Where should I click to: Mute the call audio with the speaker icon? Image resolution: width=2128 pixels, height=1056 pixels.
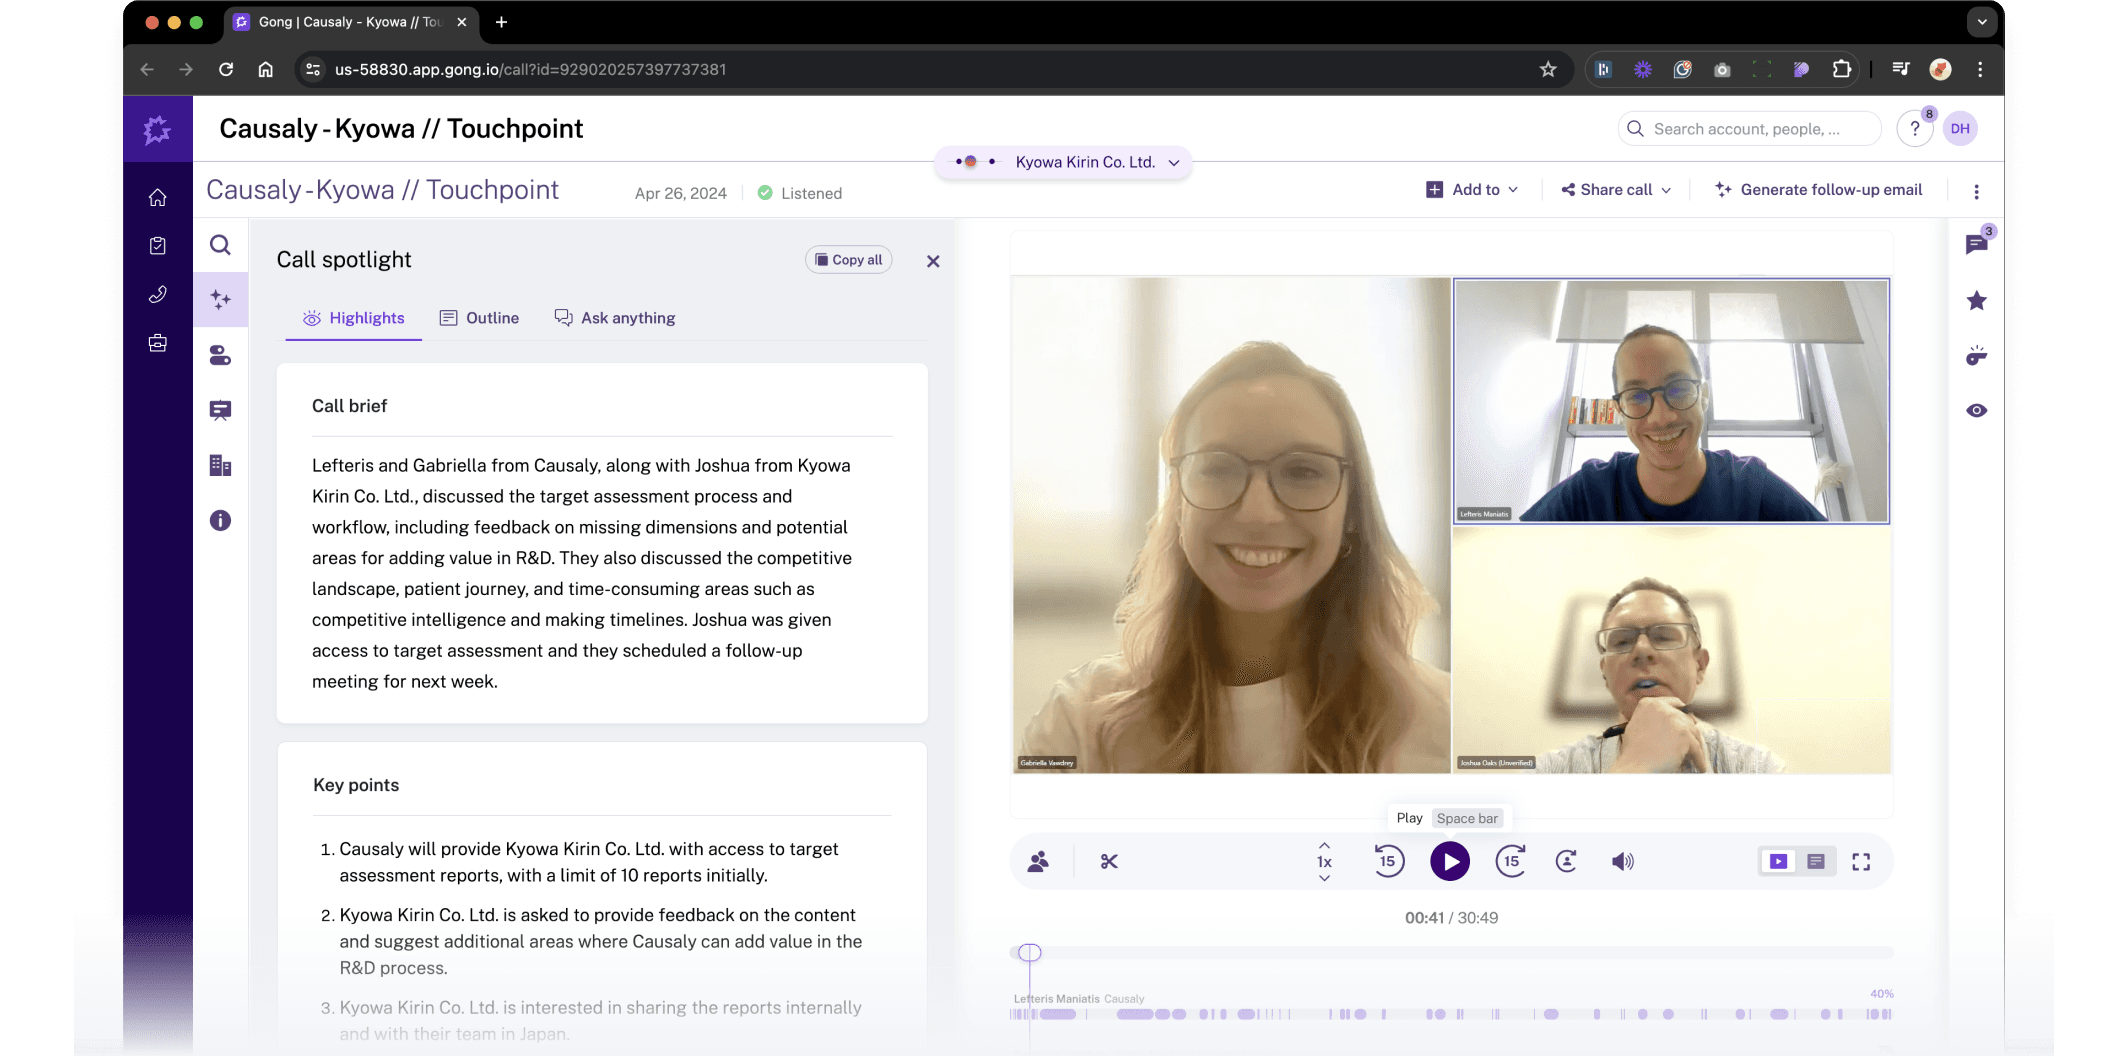pyautogui.click(x=1623, y=861)
